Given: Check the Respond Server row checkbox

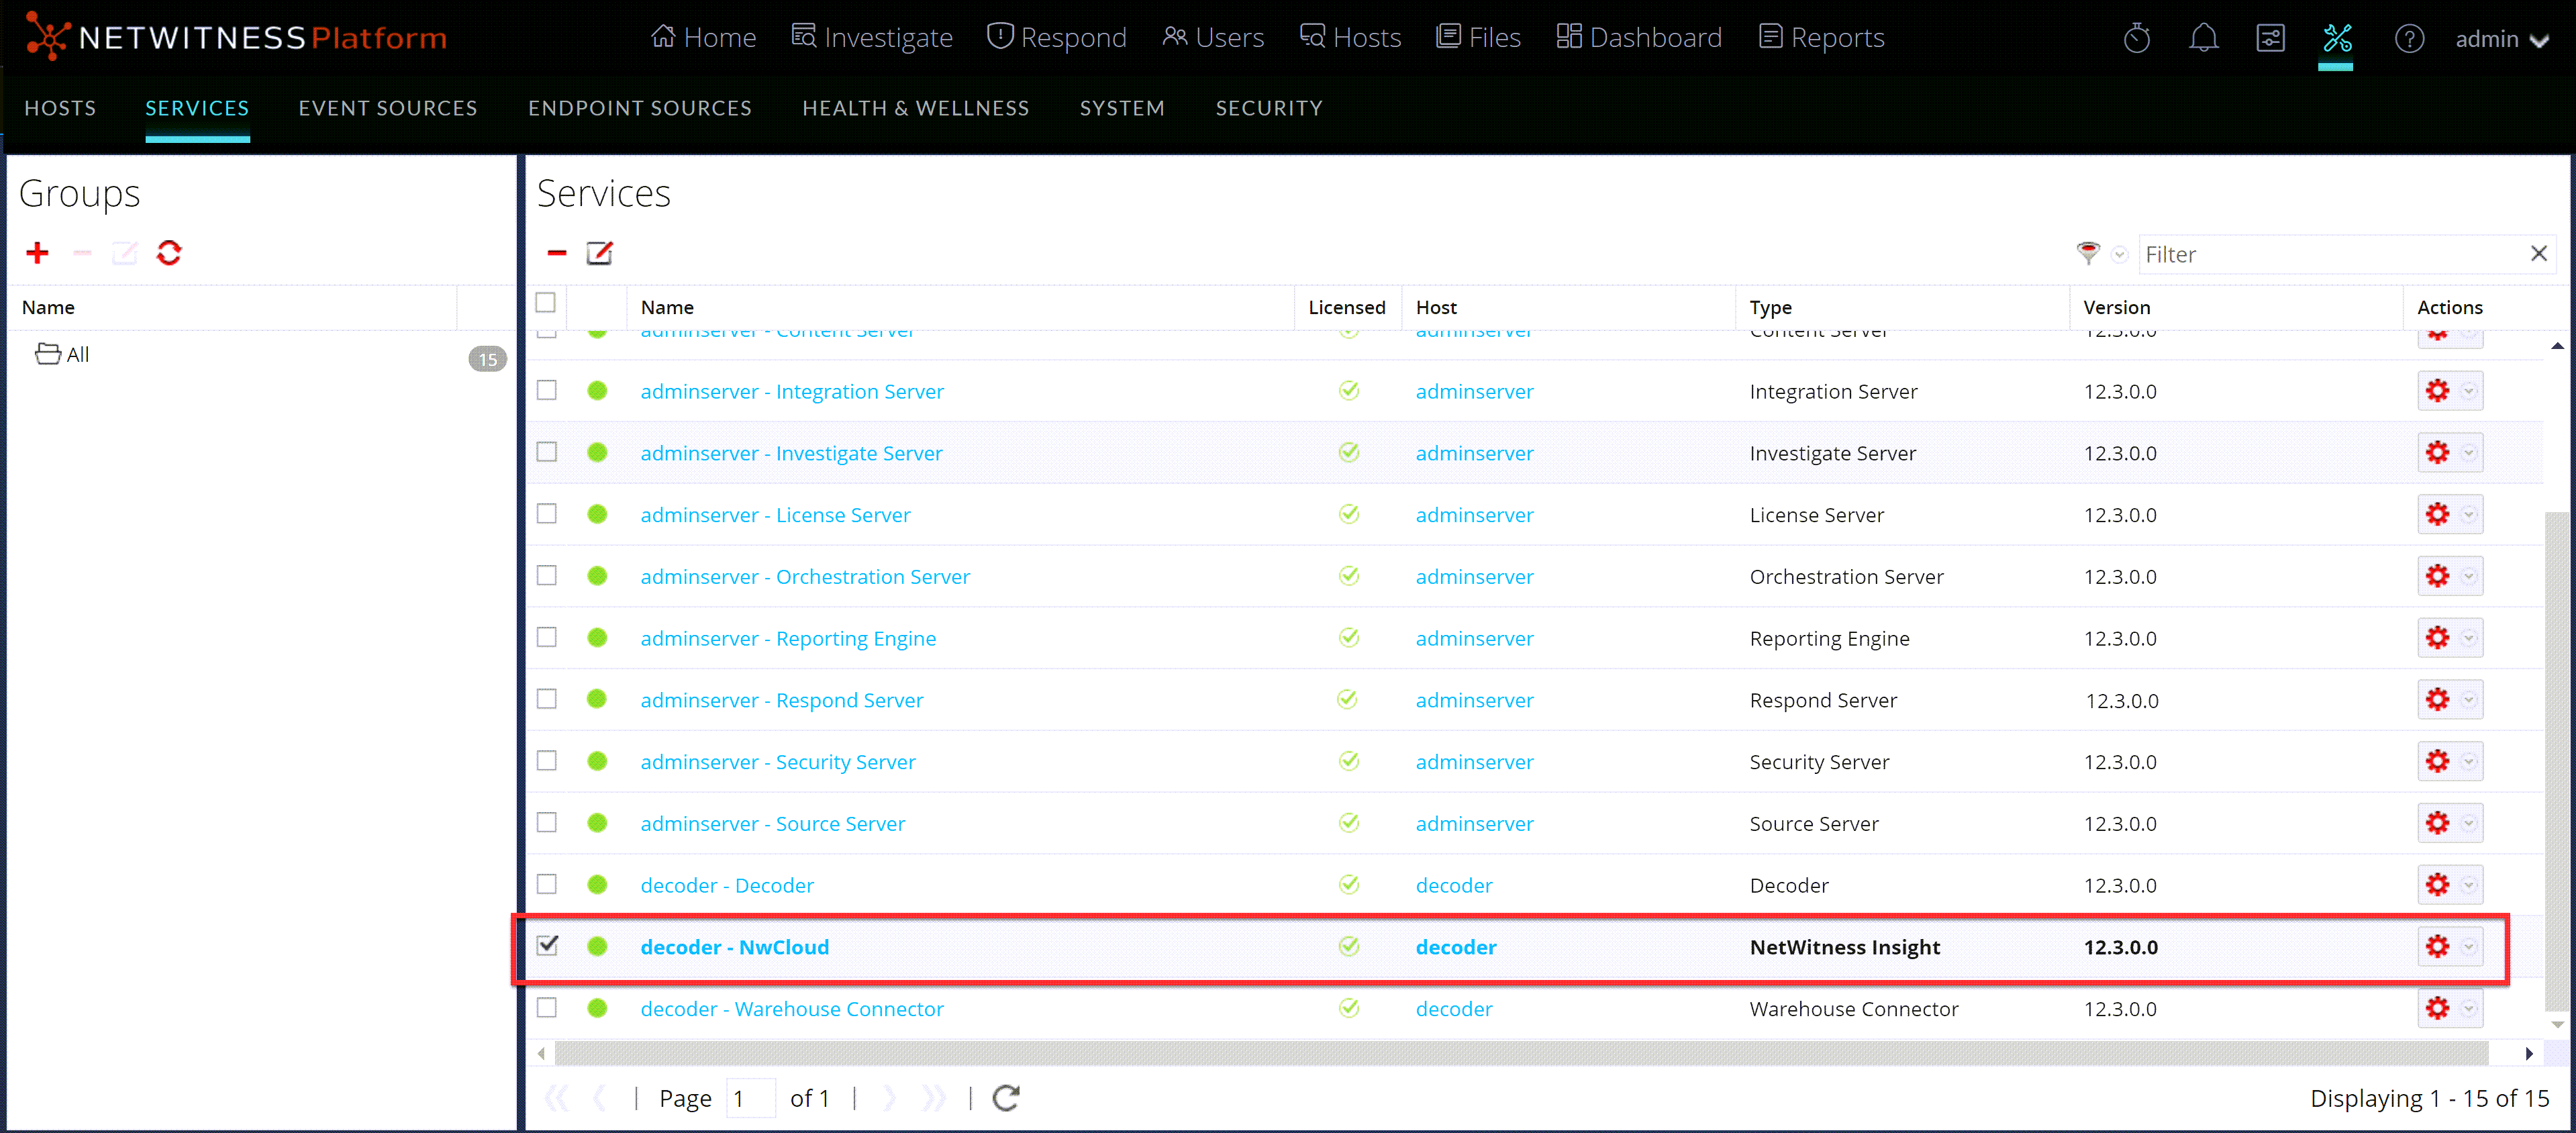Looking at the screenshot, I should (546, 699).
